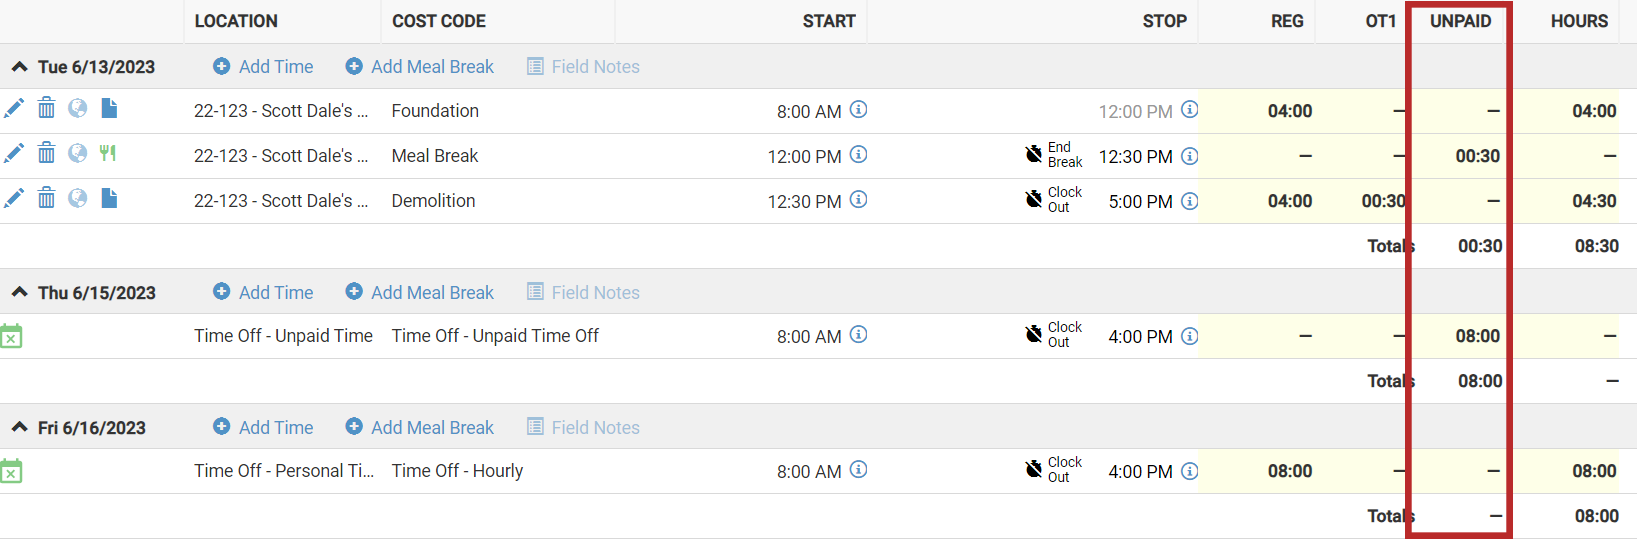
Task: Add Time for Fri 6/16/2023
Action: click(263, 428)
